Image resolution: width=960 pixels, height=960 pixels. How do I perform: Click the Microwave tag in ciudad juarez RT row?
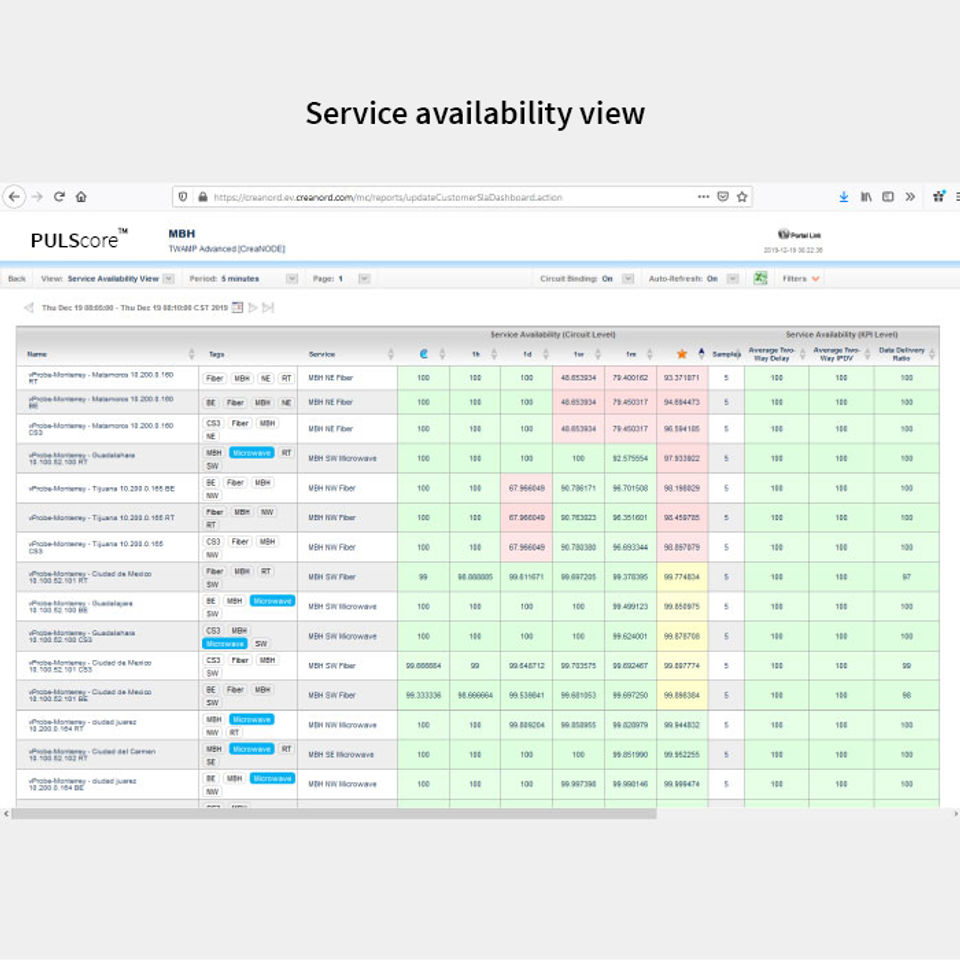click(252, 719)
